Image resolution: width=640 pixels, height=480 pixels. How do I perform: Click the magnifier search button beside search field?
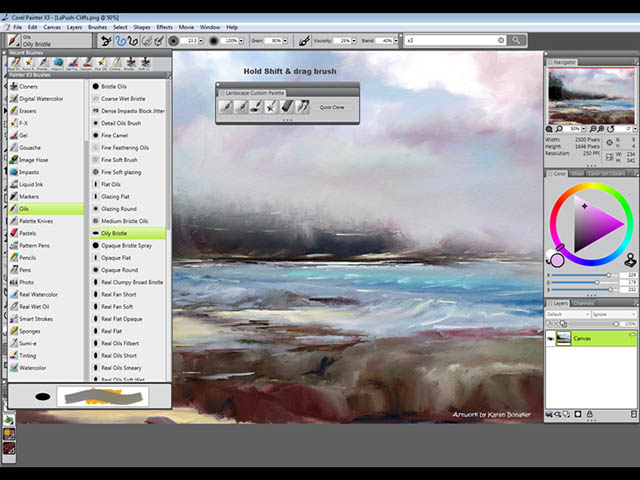(517, 40)
